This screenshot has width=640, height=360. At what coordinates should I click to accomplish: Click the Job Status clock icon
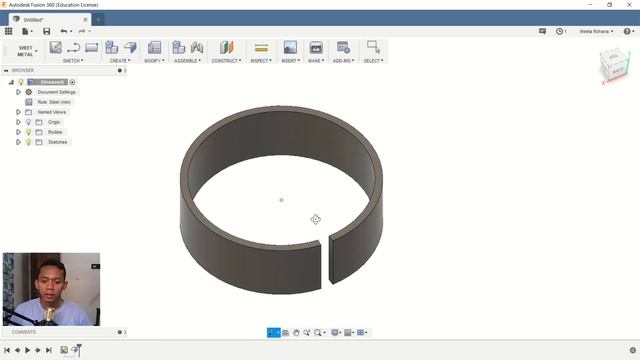tap(559, 31)
